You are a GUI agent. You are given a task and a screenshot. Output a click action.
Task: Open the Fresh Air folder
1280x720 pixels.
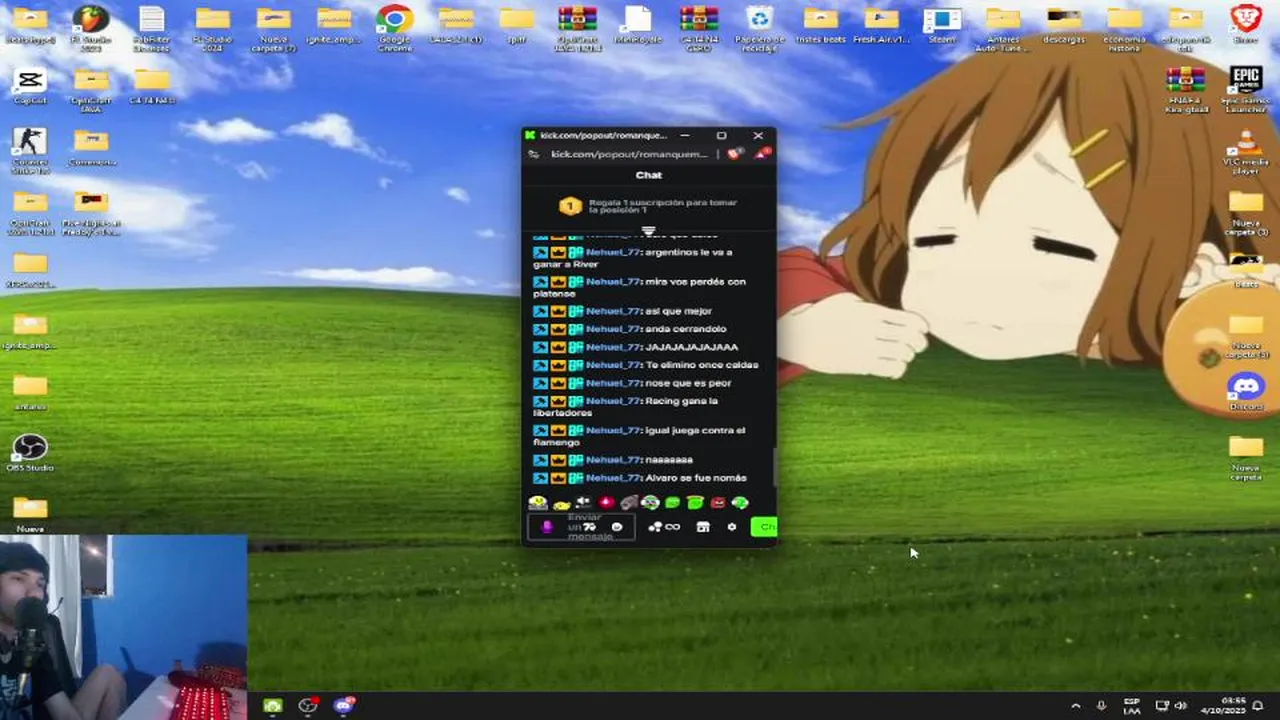click(881, 25)
